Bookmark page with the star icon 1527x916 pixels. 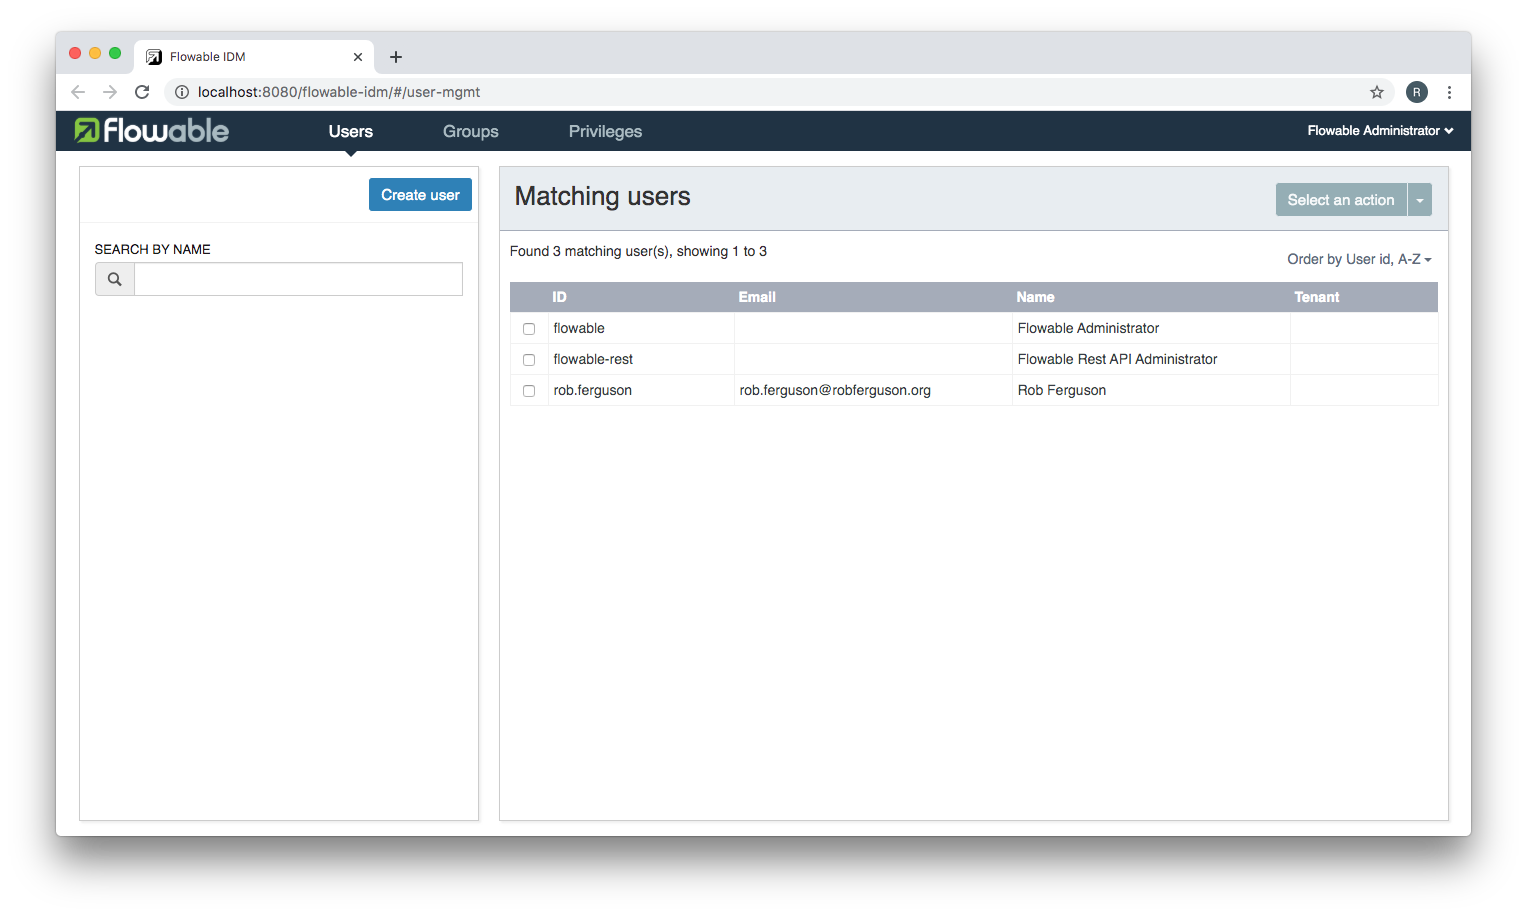pyautogui.click(x=1377, y=92)
